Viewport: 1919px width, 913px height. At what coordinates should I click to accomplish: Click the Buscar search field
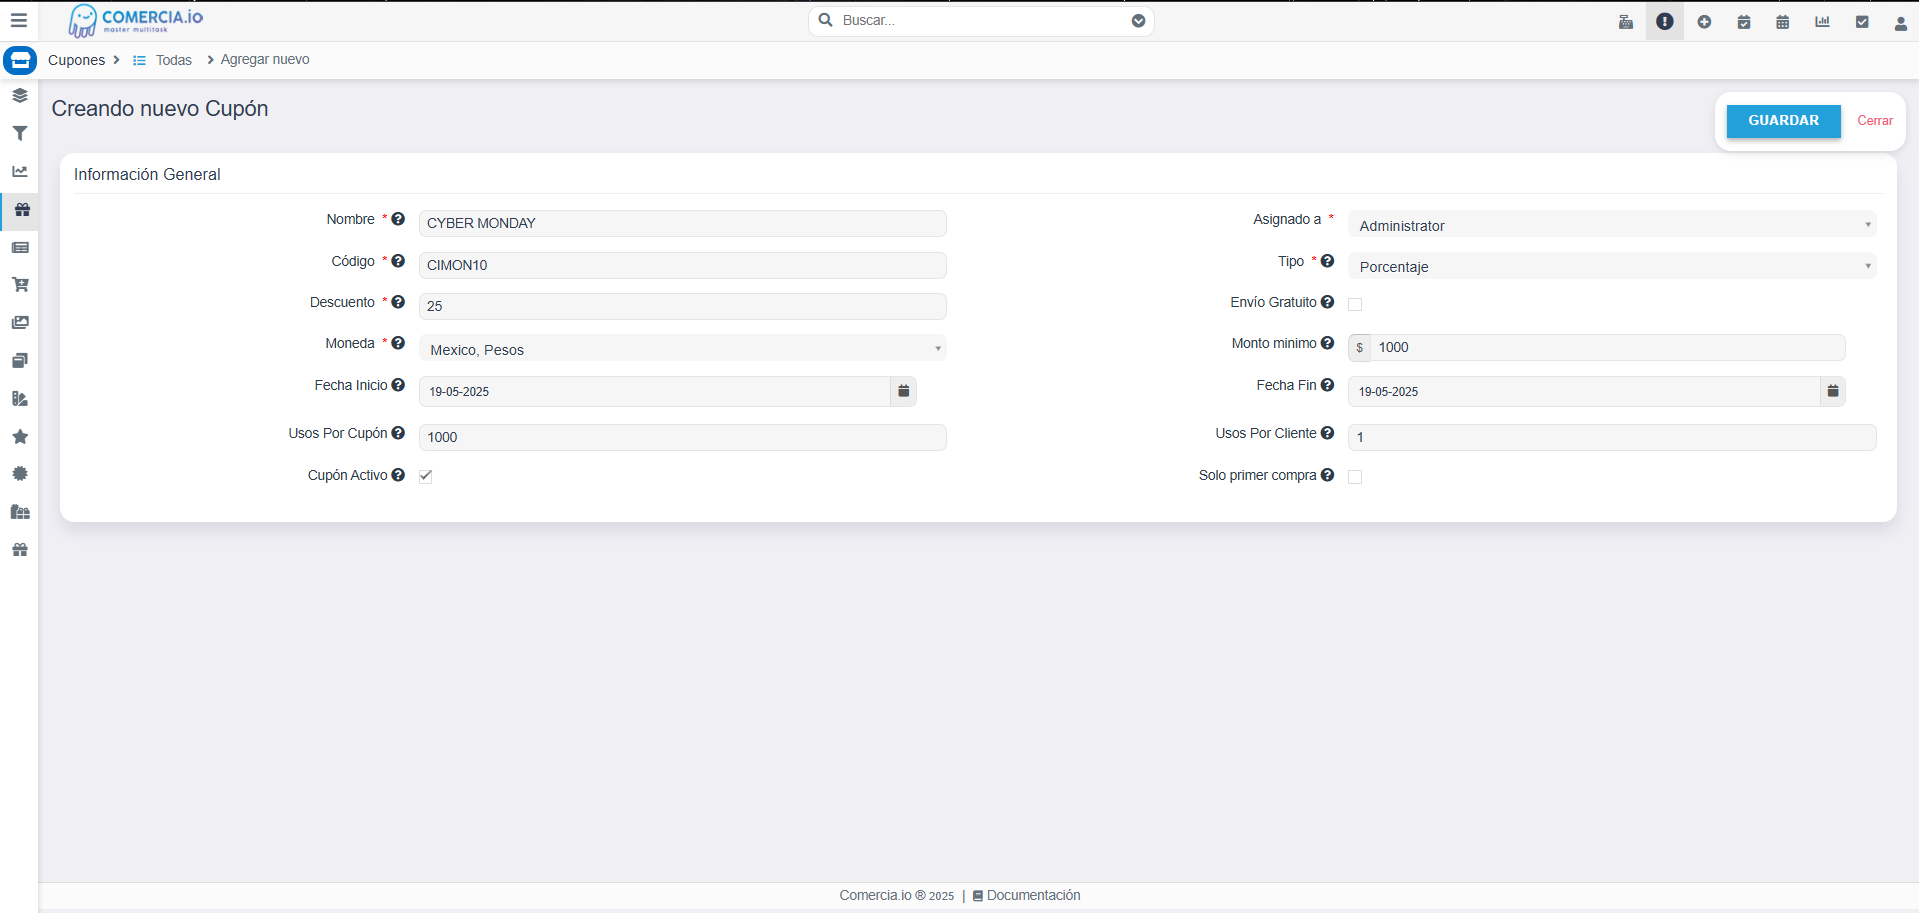click(981, 21)
